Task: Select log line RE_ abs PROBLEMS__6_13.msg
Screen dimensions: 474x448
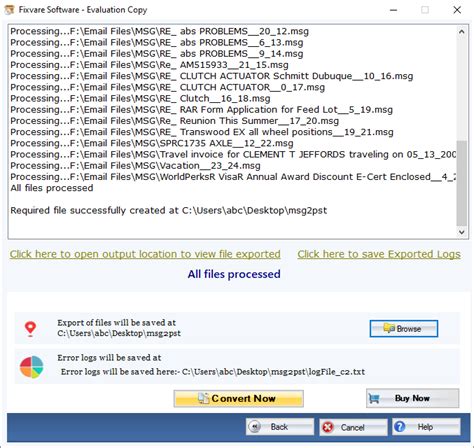Action: 157,43
